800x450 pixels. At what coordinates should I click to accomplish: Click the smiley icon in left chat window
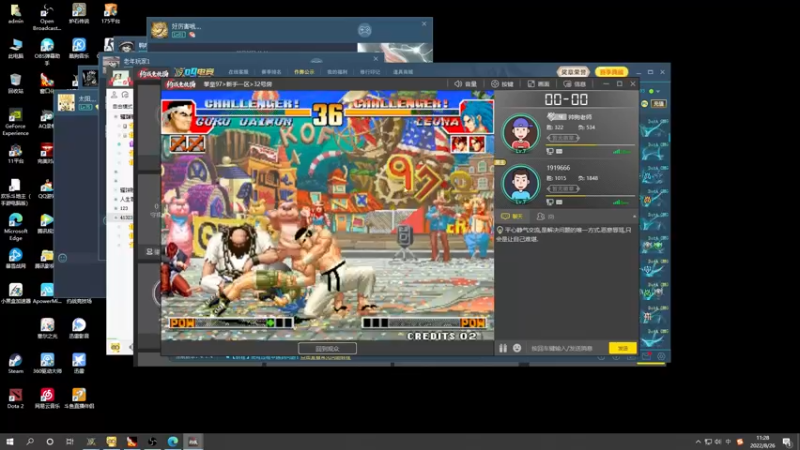[62, 258]
